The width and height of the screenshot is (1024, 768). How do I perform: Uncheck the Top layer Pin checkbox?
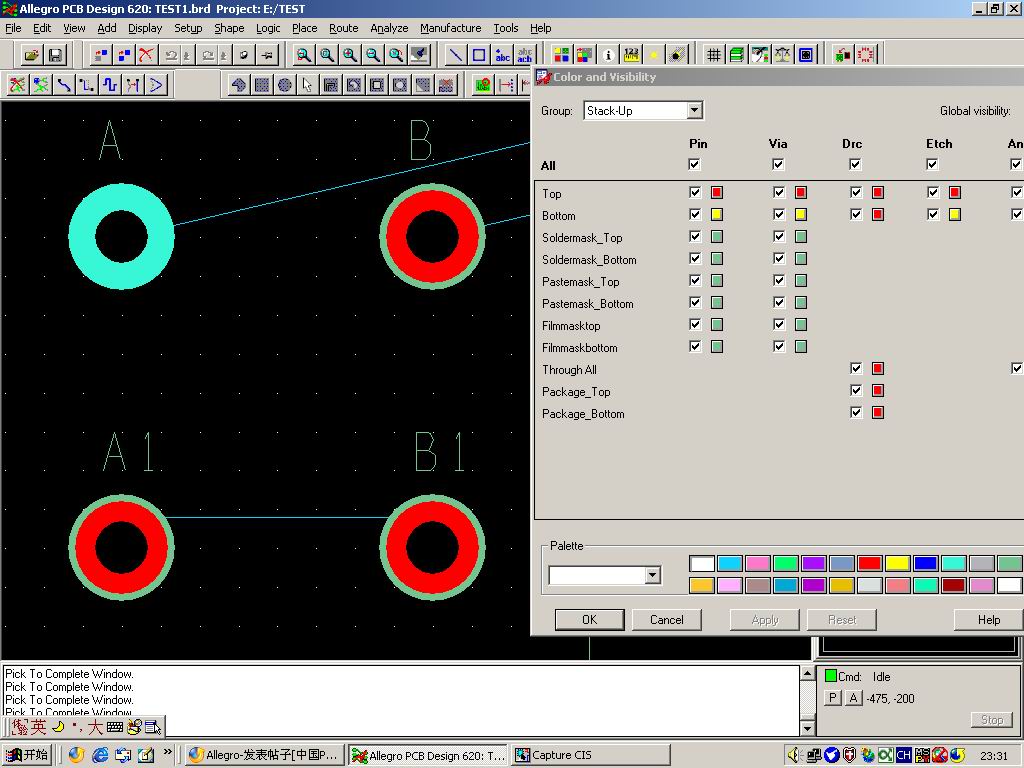(x=695, y=192)
